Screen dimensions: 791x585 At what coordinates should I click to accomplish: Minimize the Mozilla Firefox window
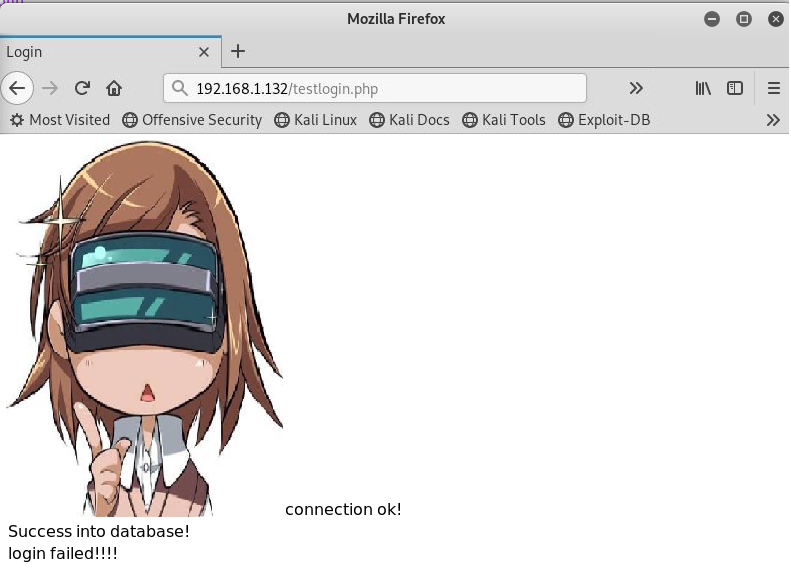point(712,19)
